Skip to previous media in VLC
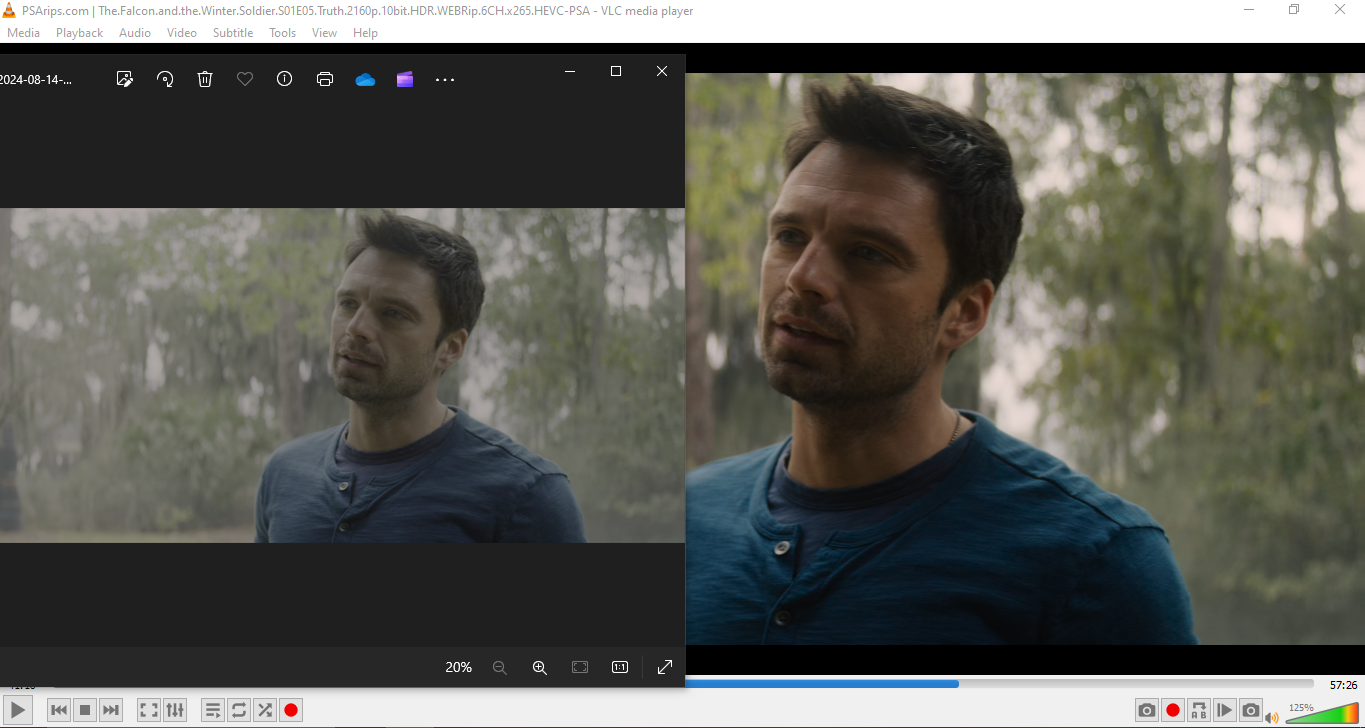Screen dimensions: 1365x728 (59, 710)
